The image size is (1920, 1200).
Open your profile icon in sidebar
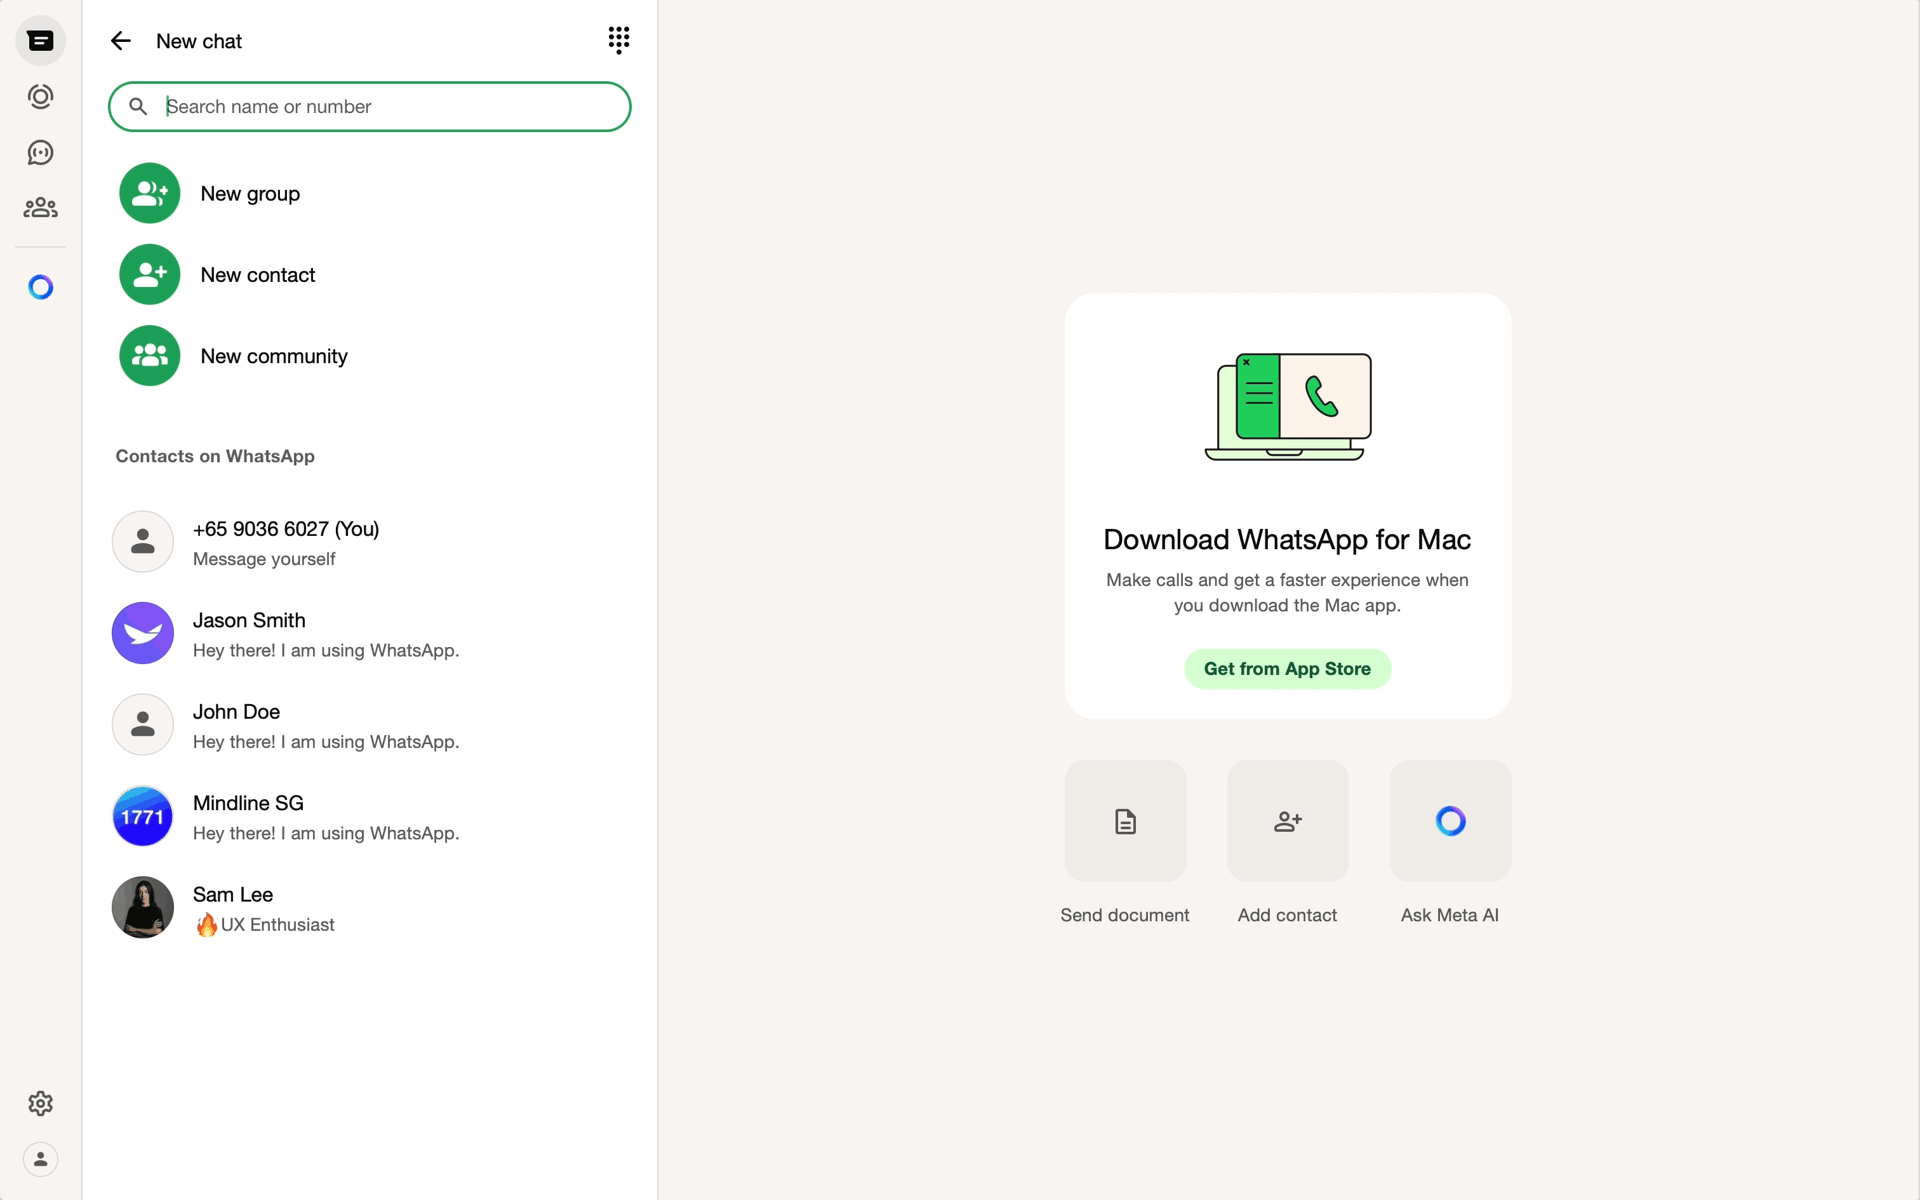(40, 1160)
